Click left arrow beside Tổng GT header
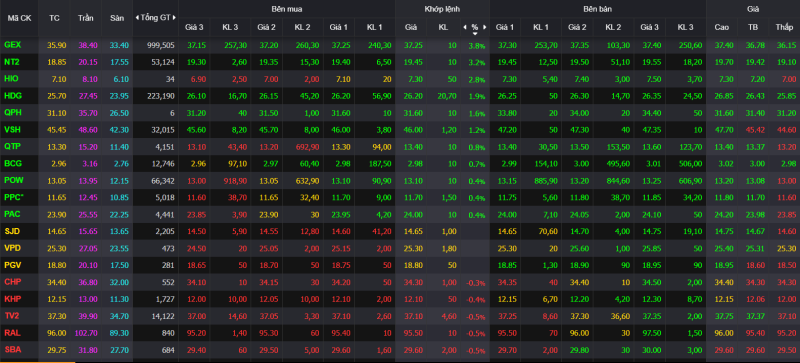Image resolution: width=800 pixels, height=363 pixels. [x=137, y=17]
